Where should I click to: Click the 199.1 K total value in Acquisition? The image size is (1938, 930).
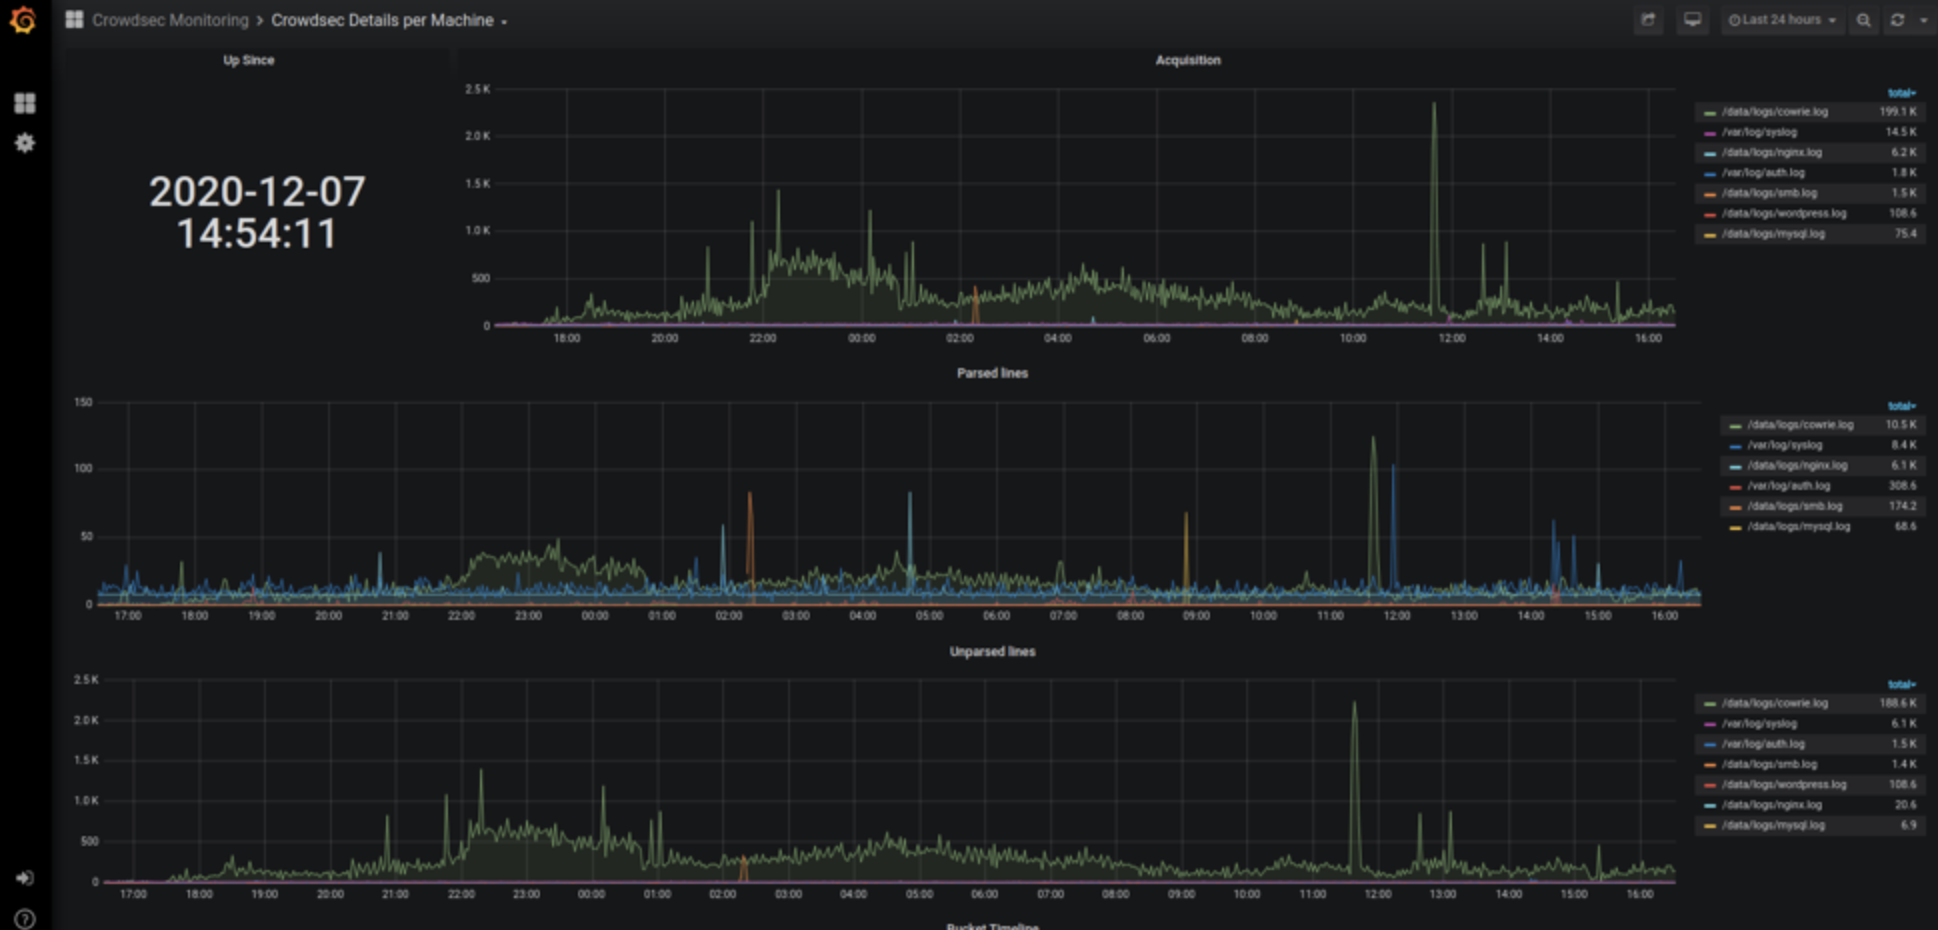pos(1897,112)
